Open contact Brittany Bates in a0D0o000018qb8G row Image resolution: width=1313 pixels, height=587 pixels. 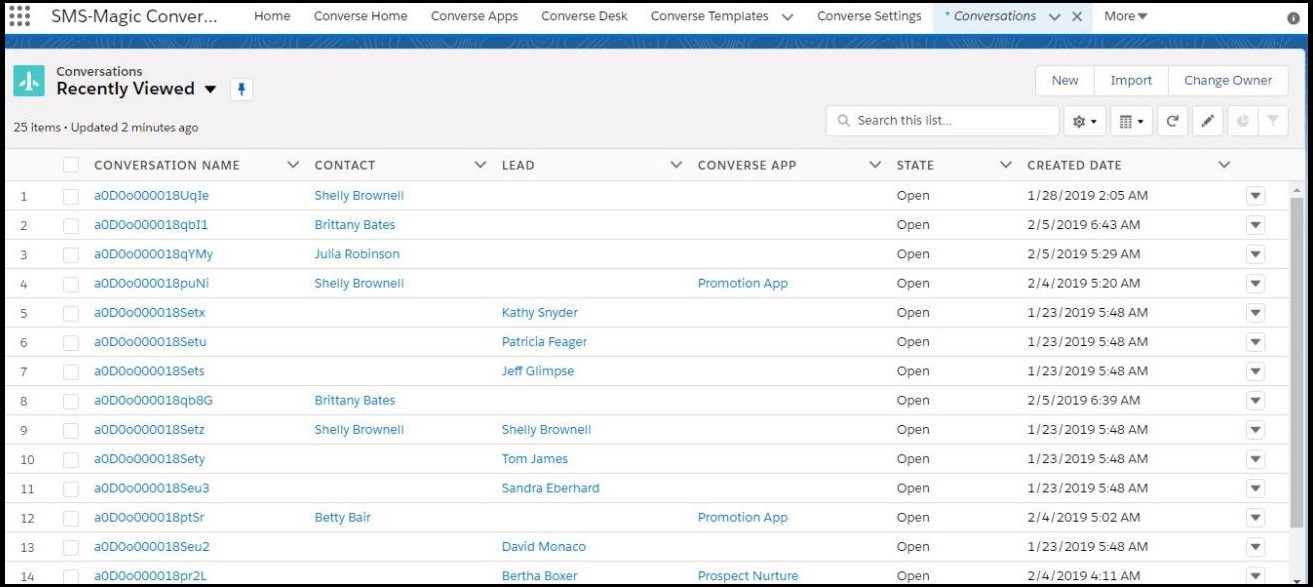point(355,401)
